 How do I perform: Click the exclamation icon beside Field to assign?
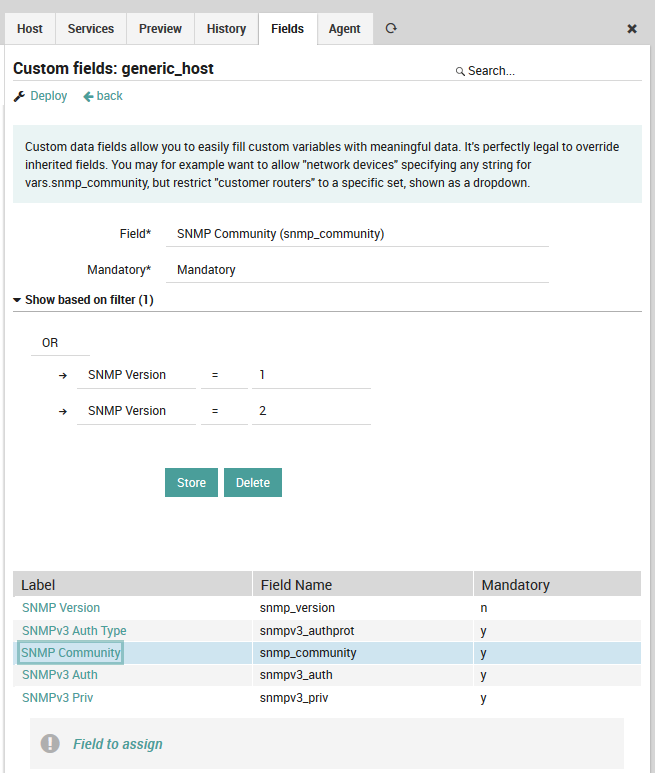point(50,744)
